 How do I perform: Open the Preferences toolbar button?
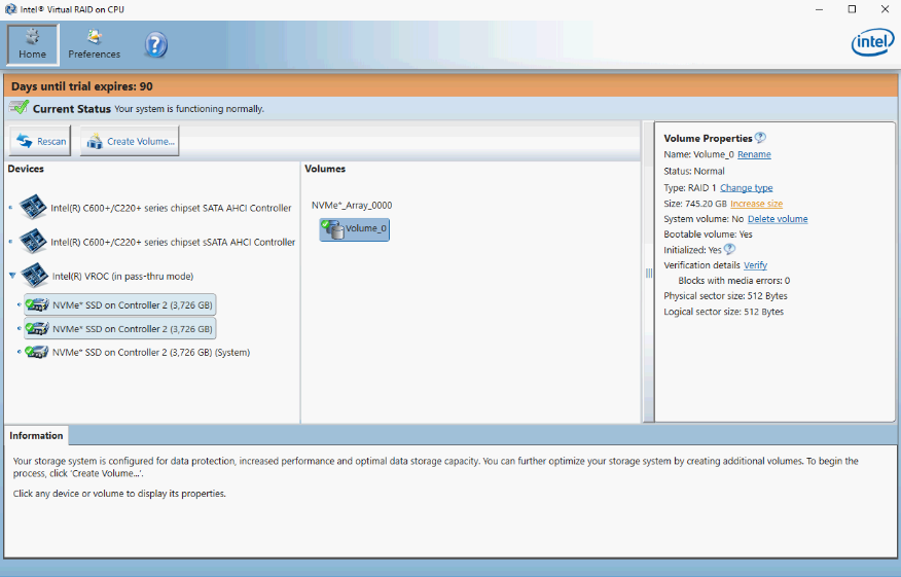coord(94,44)
